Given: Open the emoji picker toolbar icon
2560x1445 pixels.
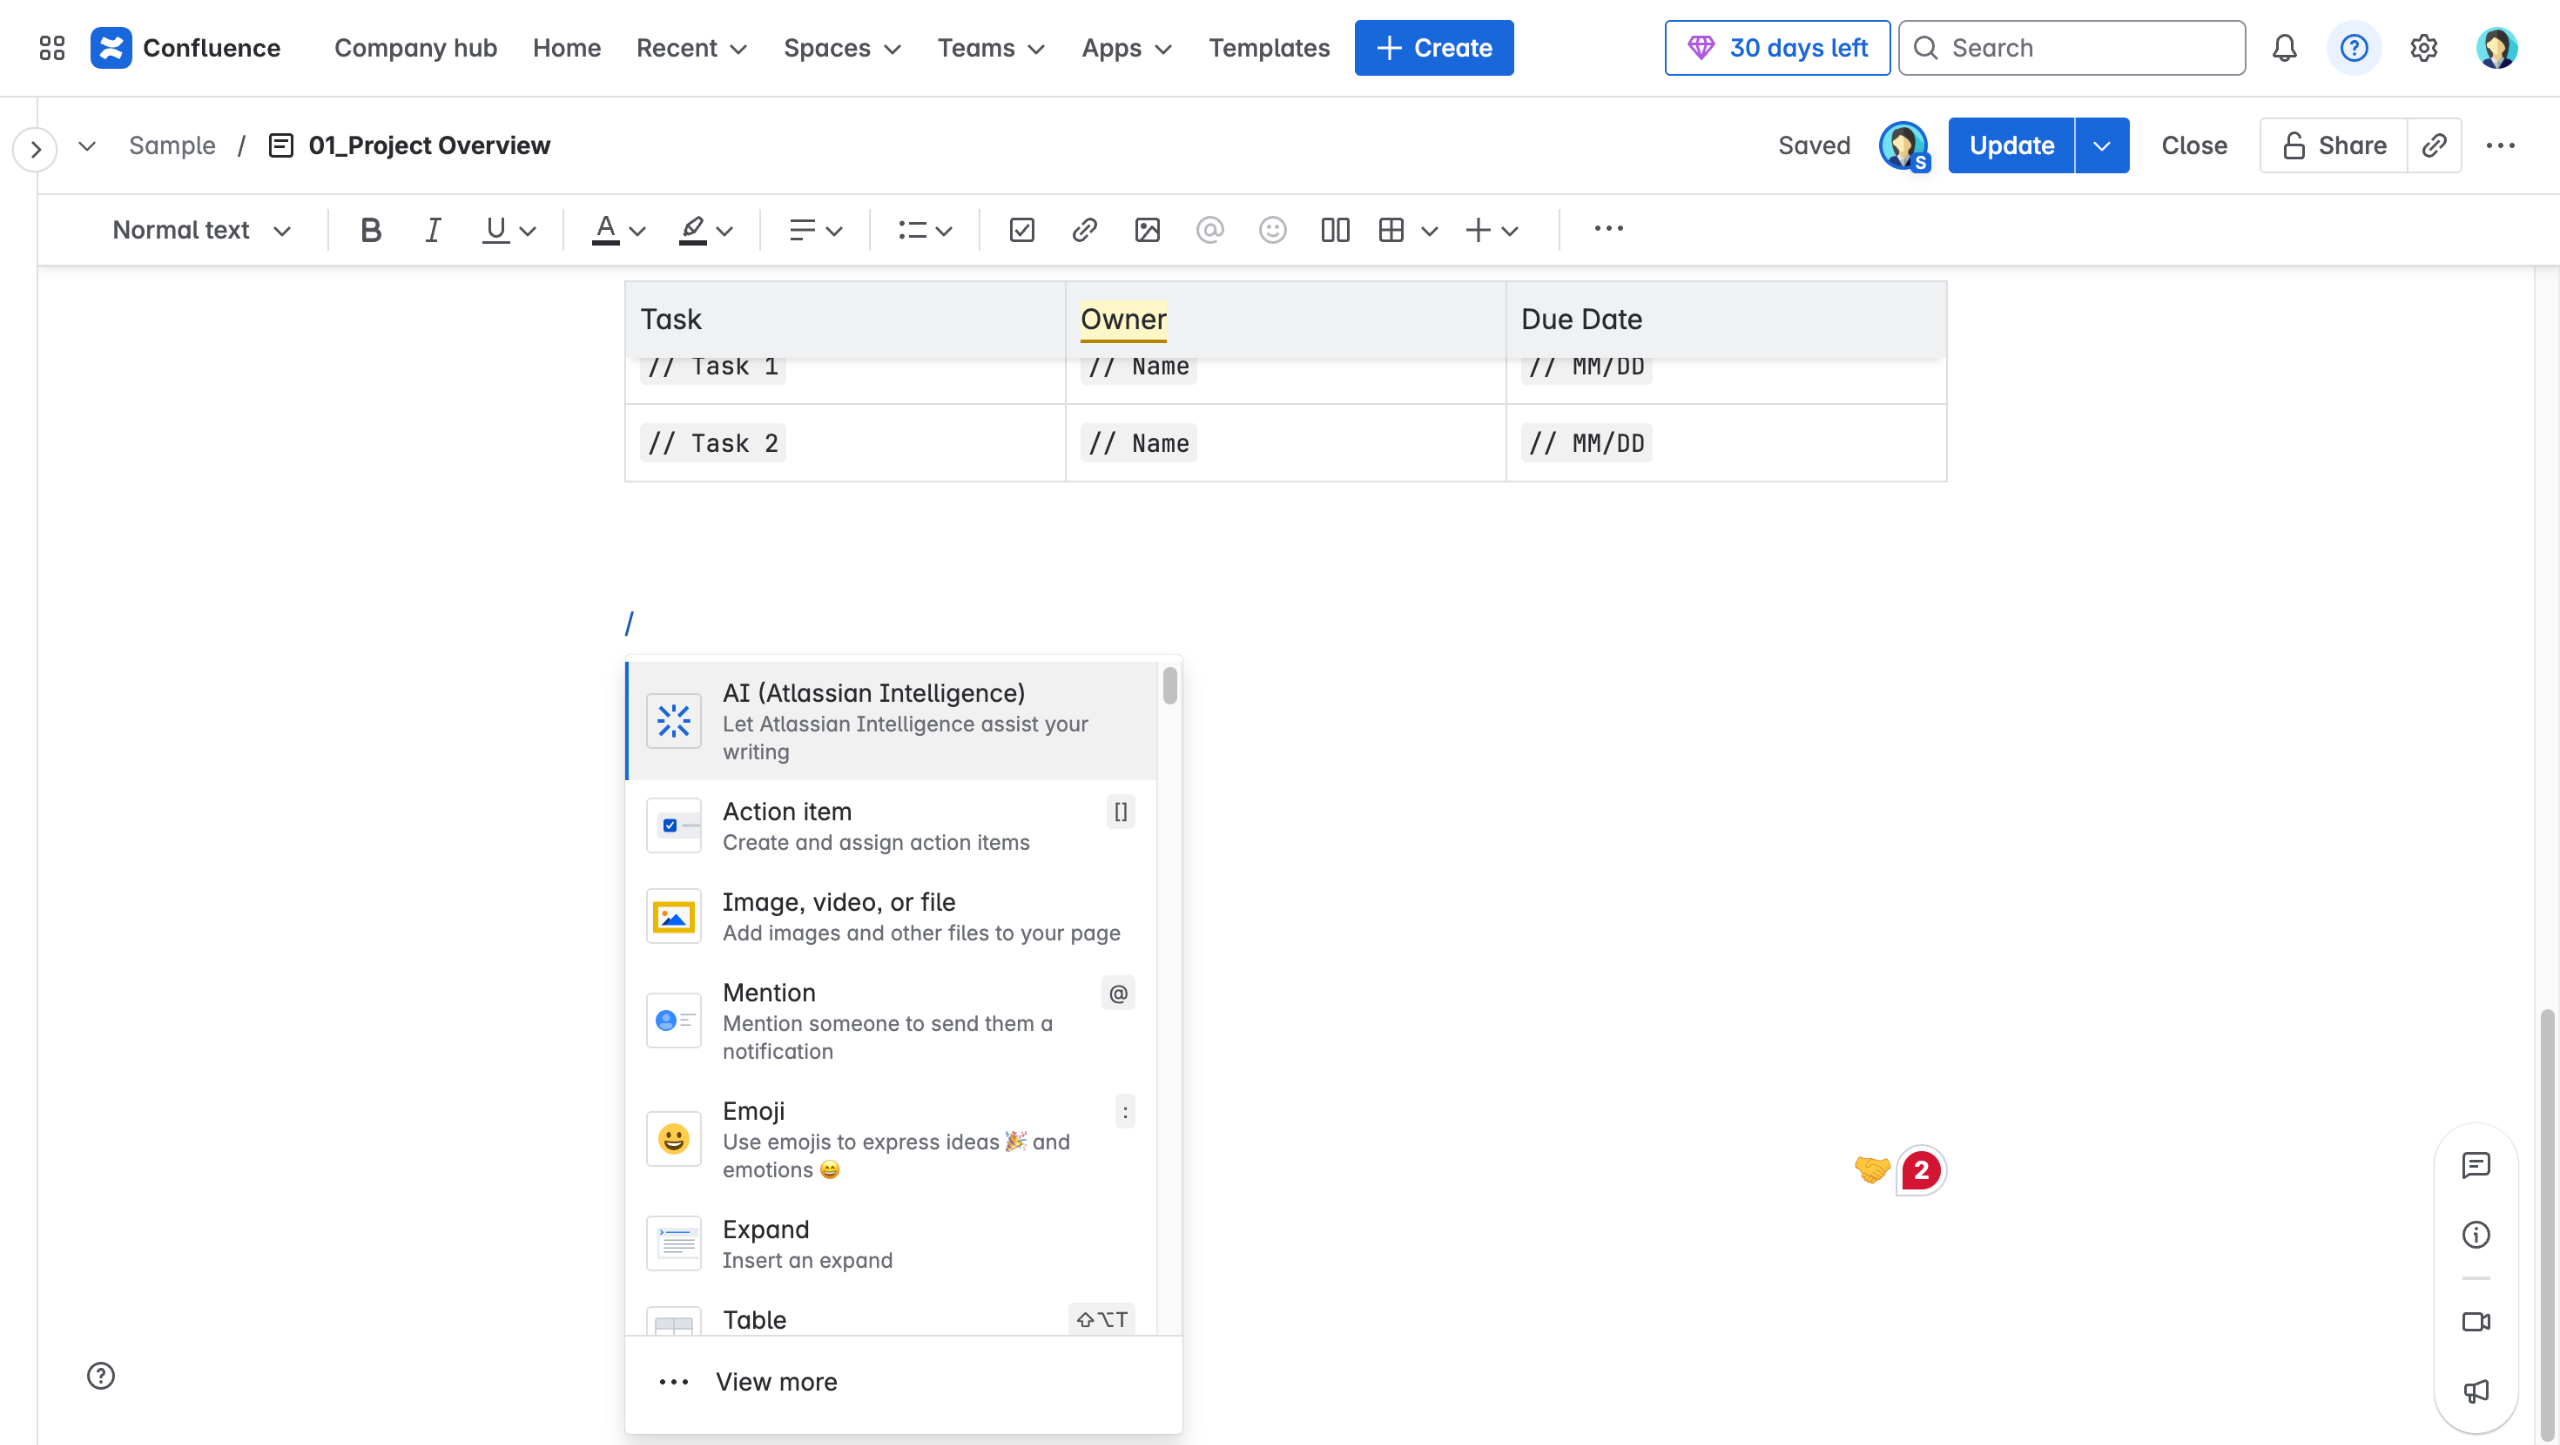Looking at the screenshot, I should (1272, 230).
